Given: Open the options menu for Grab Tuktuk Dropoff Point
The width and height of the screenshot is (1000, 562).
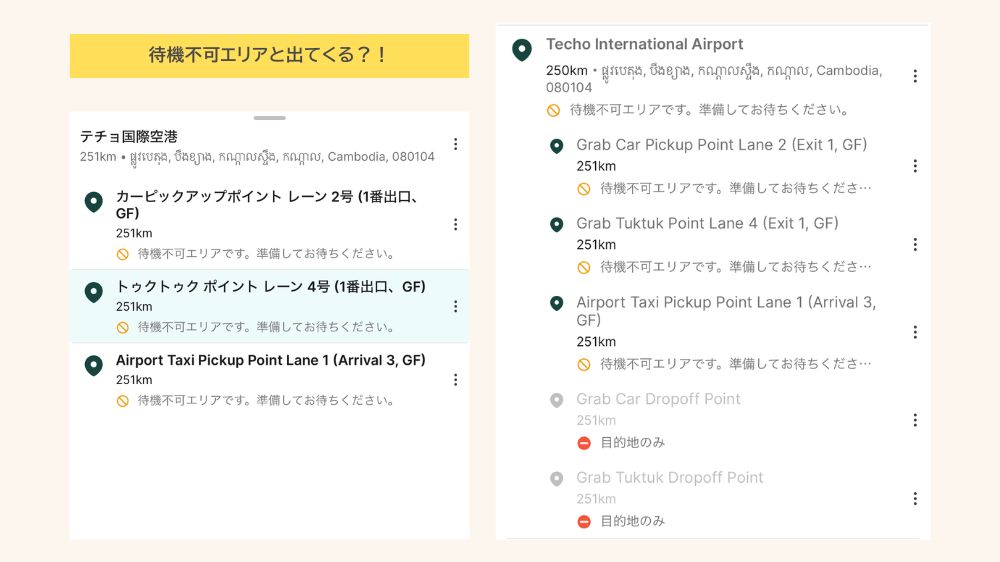Looking at the screenshot, I should (x=915, y=499).
